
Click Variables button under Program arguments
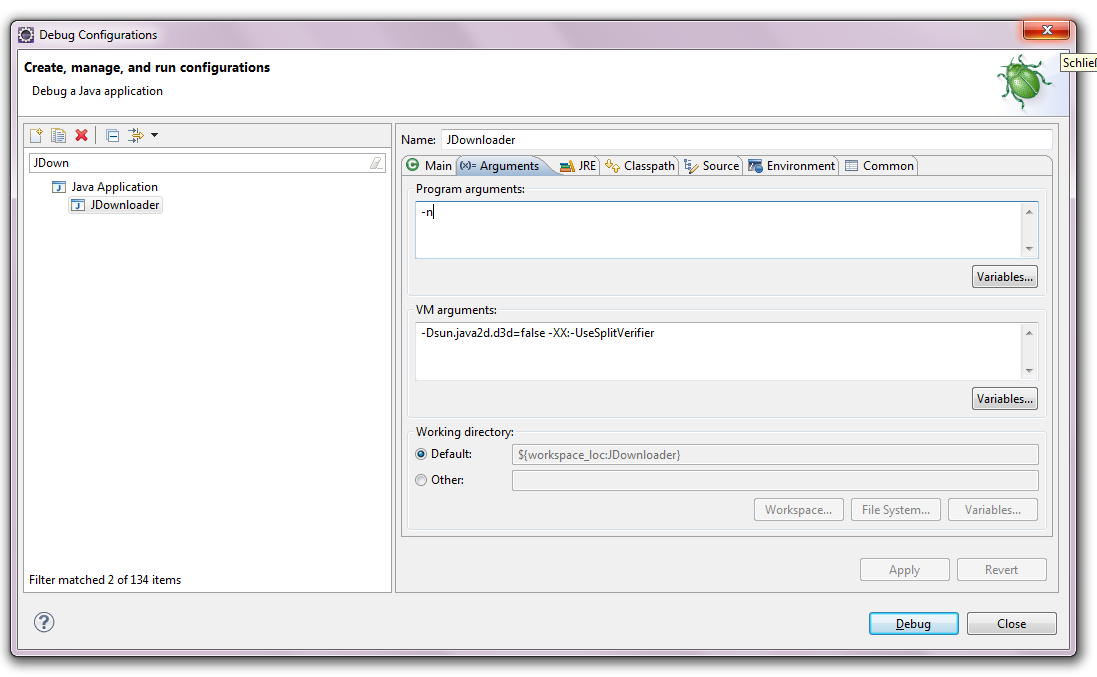pyautogui.click(x=1004, y=277)
